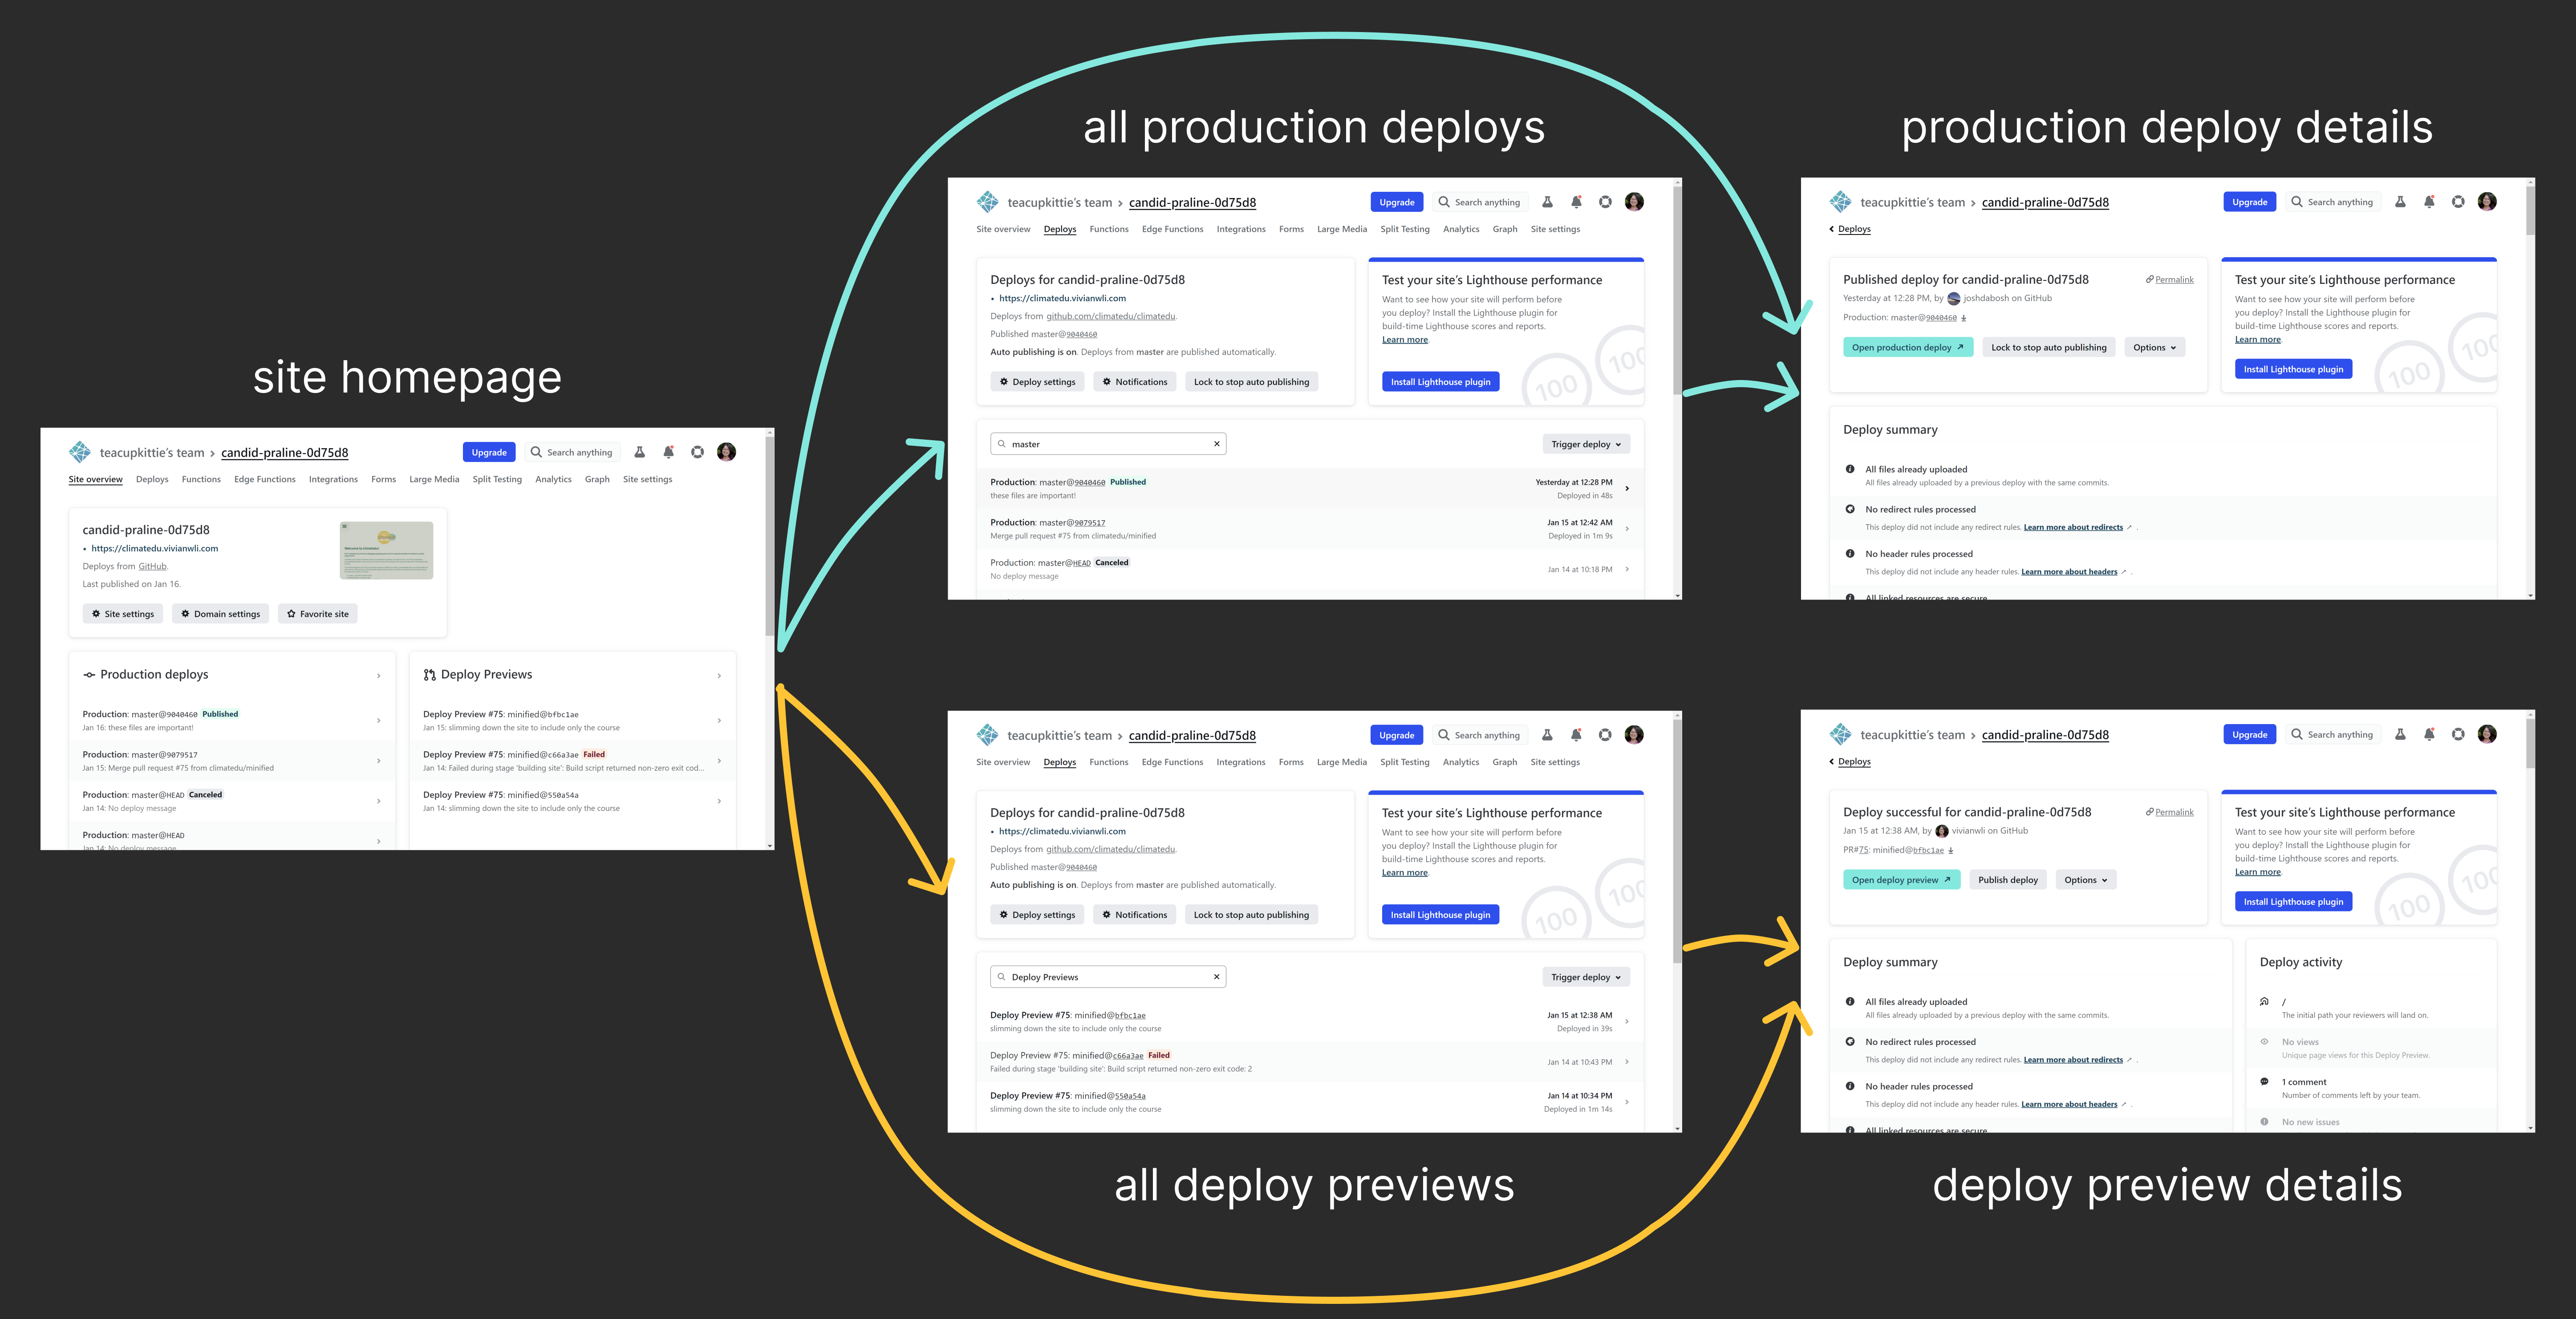
Task: Open the github.com/climatedu/climatedu link
Action: pos(1111,316)
